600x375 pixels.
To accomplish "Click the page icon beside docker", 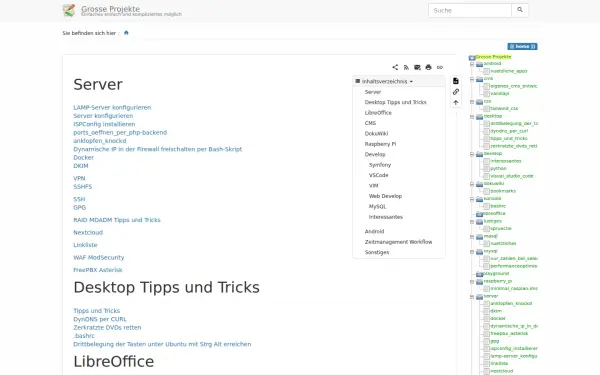I will point(486,319).
